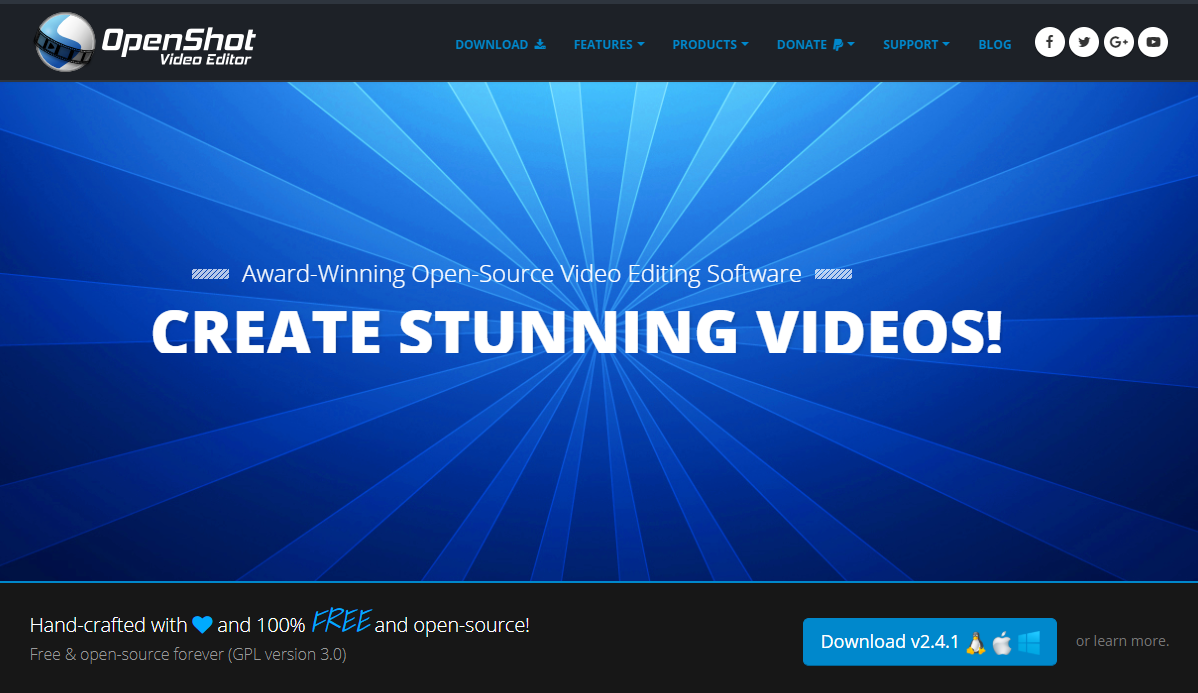Screen dimensions: 1198x693
Task: Open the Facebook social icon
Action: click(1049, 42)
